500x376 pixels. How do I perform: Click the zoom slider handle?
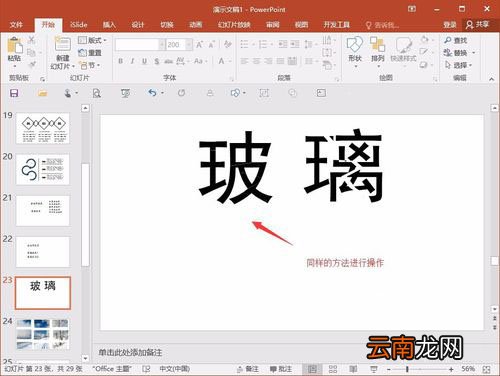pyautogui.click(x=407, y=369)
